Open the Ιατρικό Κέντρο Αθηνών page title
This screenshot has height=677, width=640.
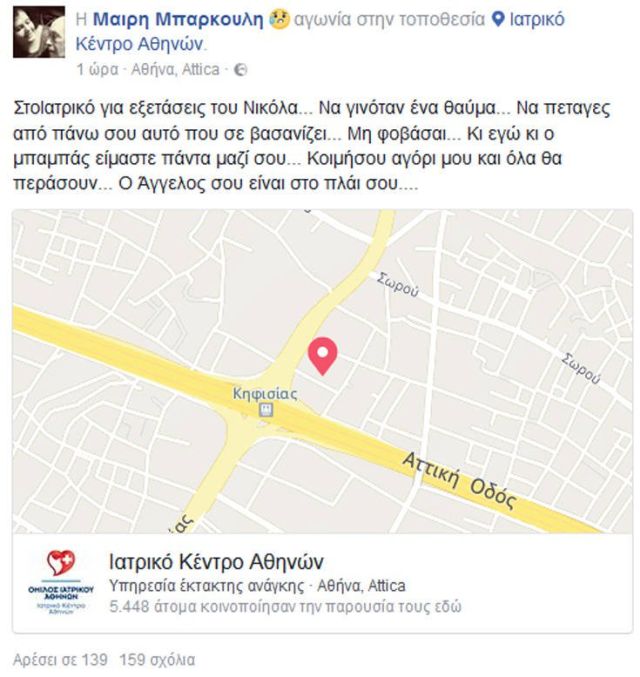(x=216, y=562)
